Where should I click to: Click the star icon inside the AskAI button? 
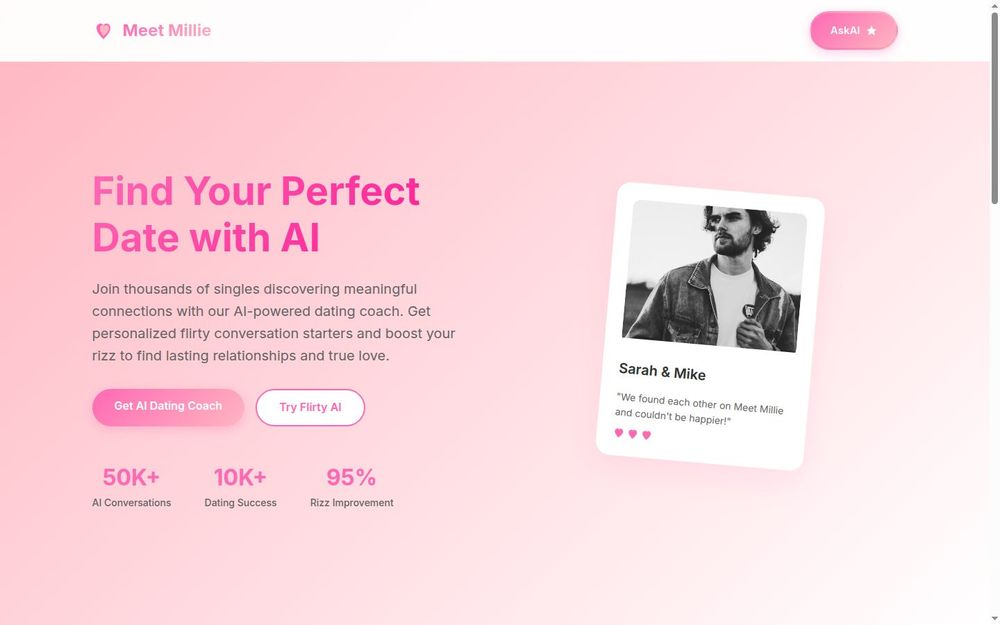click(871, 30)
